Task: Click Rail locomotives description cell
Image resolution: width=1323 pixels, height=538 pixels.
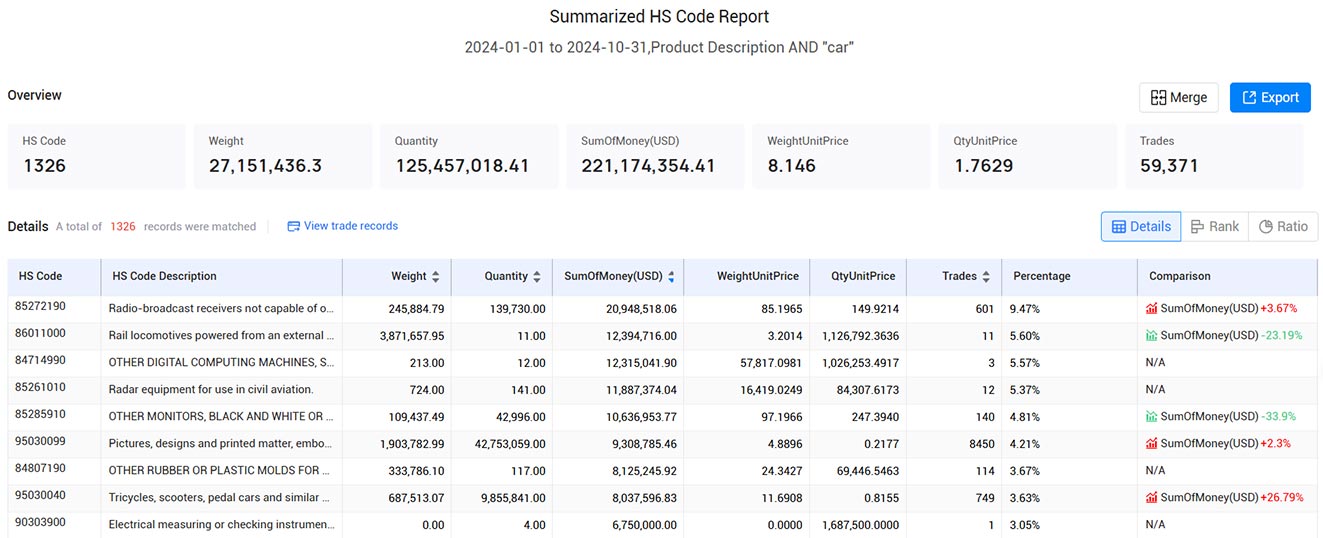Action: coord(222,336)
